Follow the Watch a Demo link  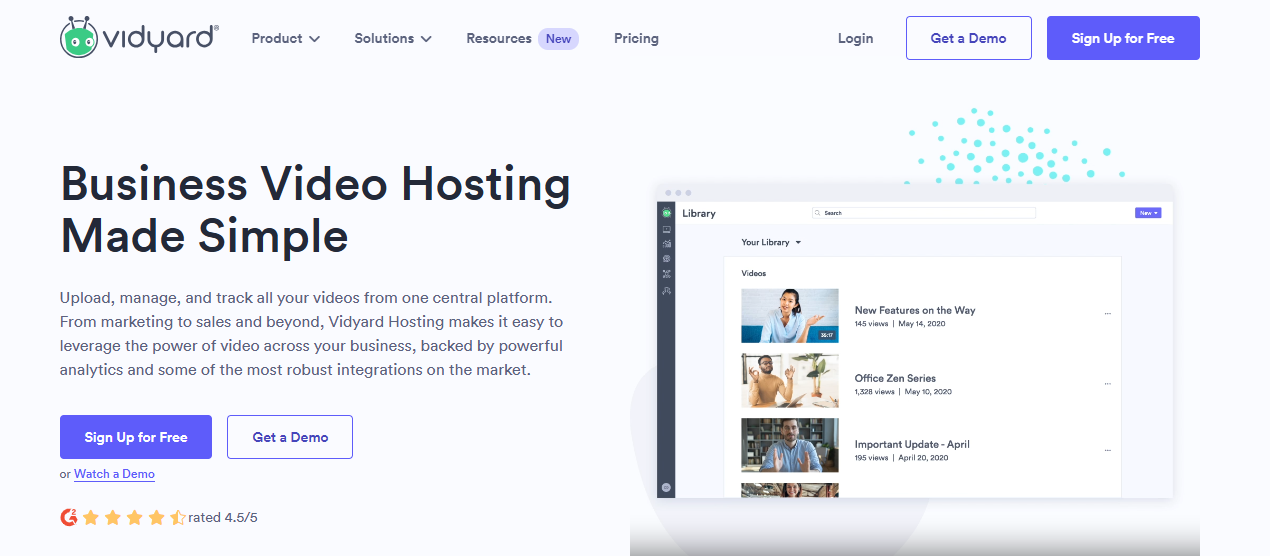[114, 474]
